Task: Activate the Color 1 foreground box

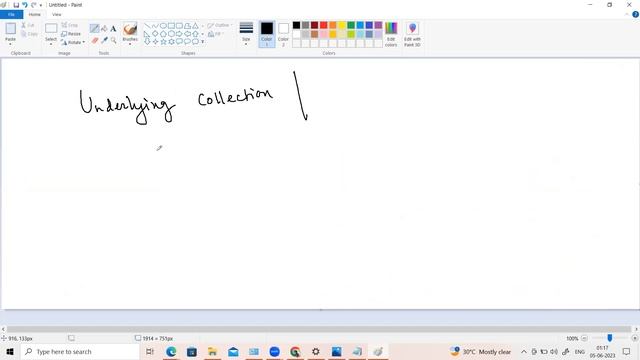Action: click(x=267, y=34)
